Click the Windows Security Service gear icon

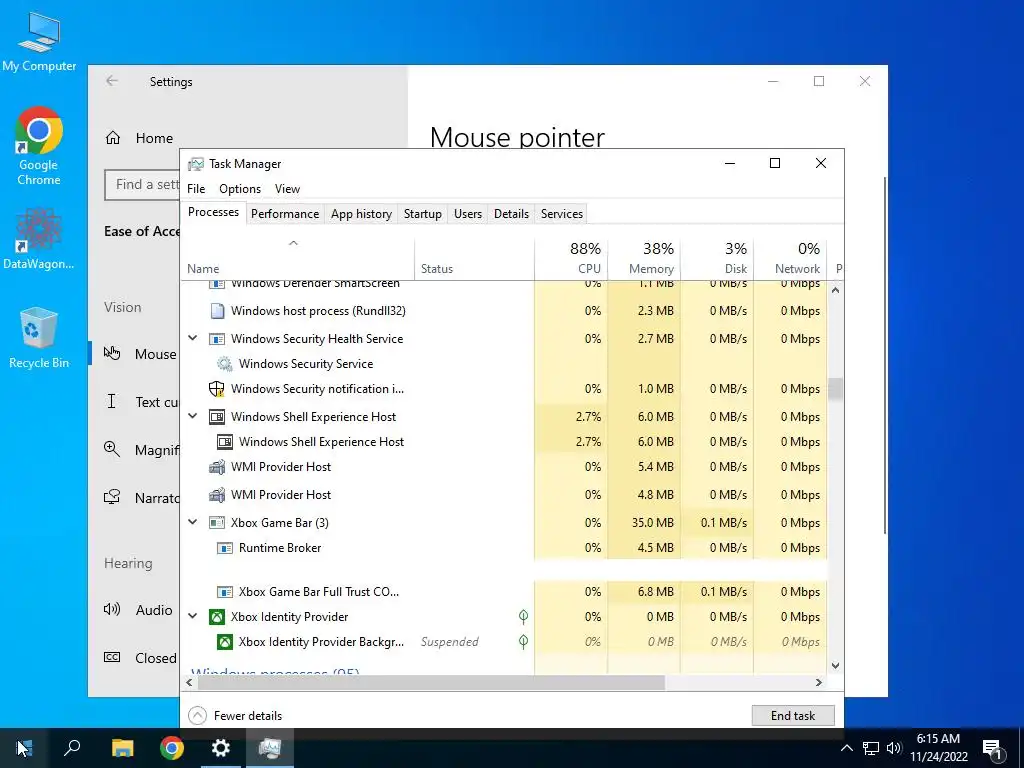click(225, 364)
